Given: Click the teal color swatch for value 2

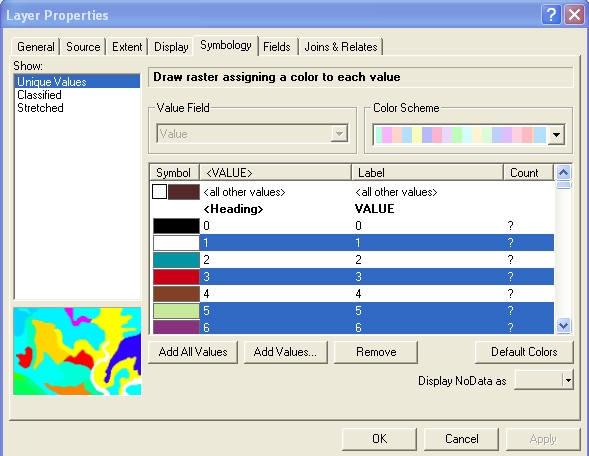Looking at the screenshot, I should pos(176,260).
